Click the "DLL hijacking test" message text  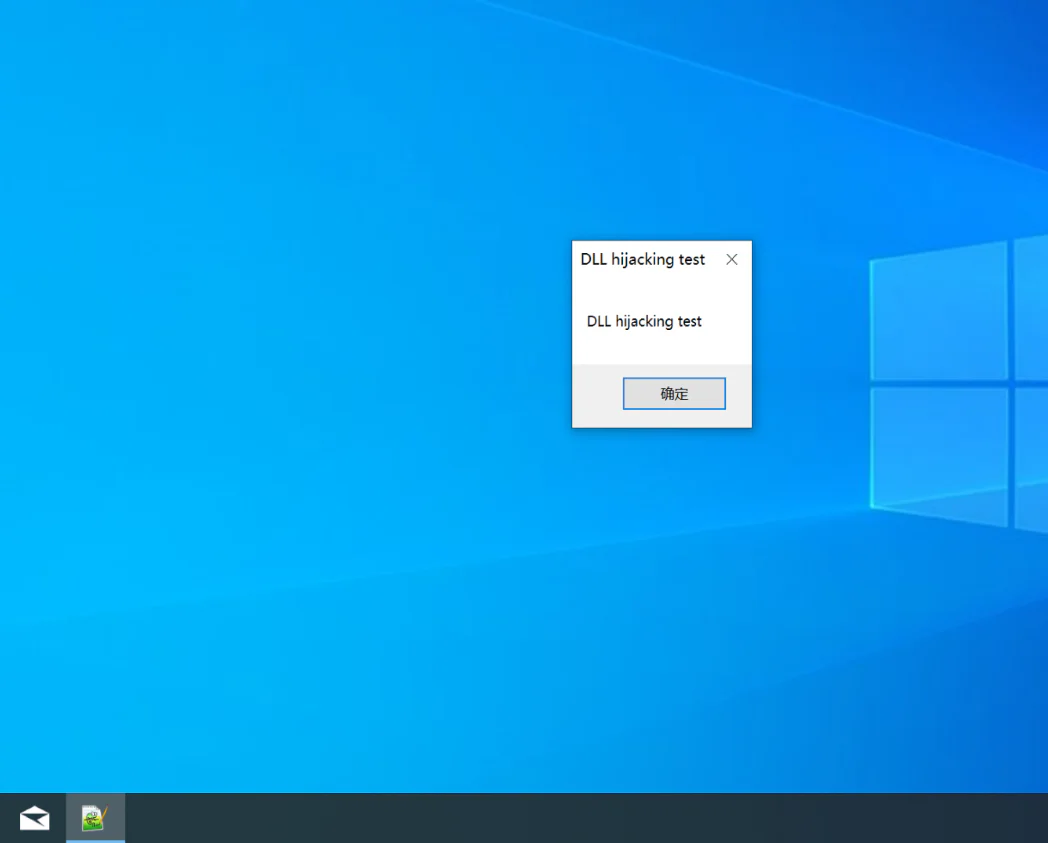(644, 322)
